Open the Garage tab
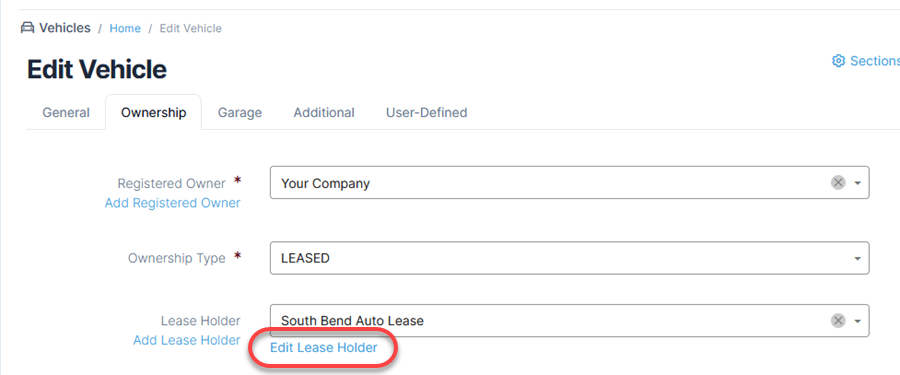Image resolution: width=900 pixels, height=375 pixels. tap(240, 113)
